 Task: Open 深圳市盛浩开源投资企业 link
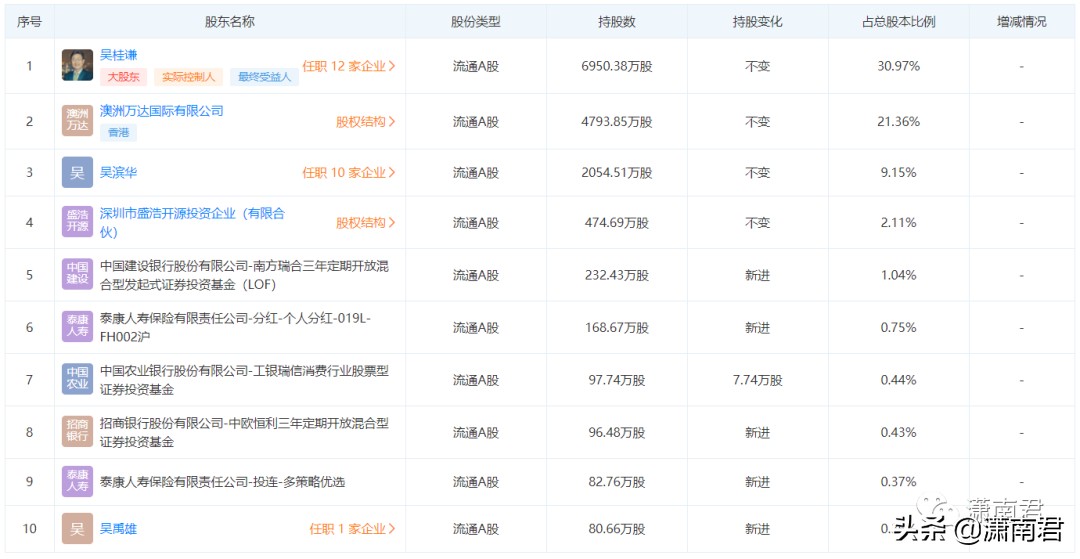(x=192, y=222)
